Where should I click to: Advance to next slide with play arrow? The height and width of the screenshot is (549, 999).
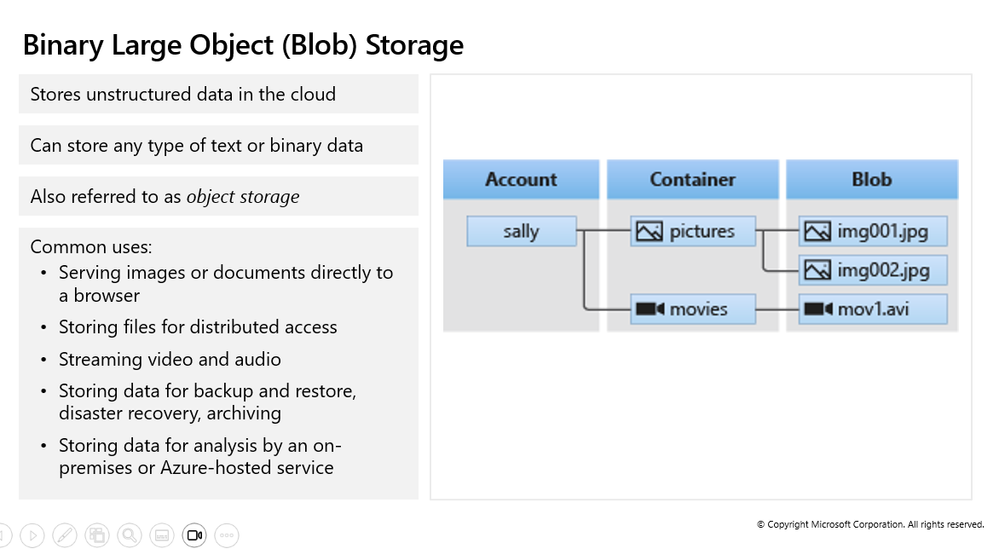[x=31, y=535]
